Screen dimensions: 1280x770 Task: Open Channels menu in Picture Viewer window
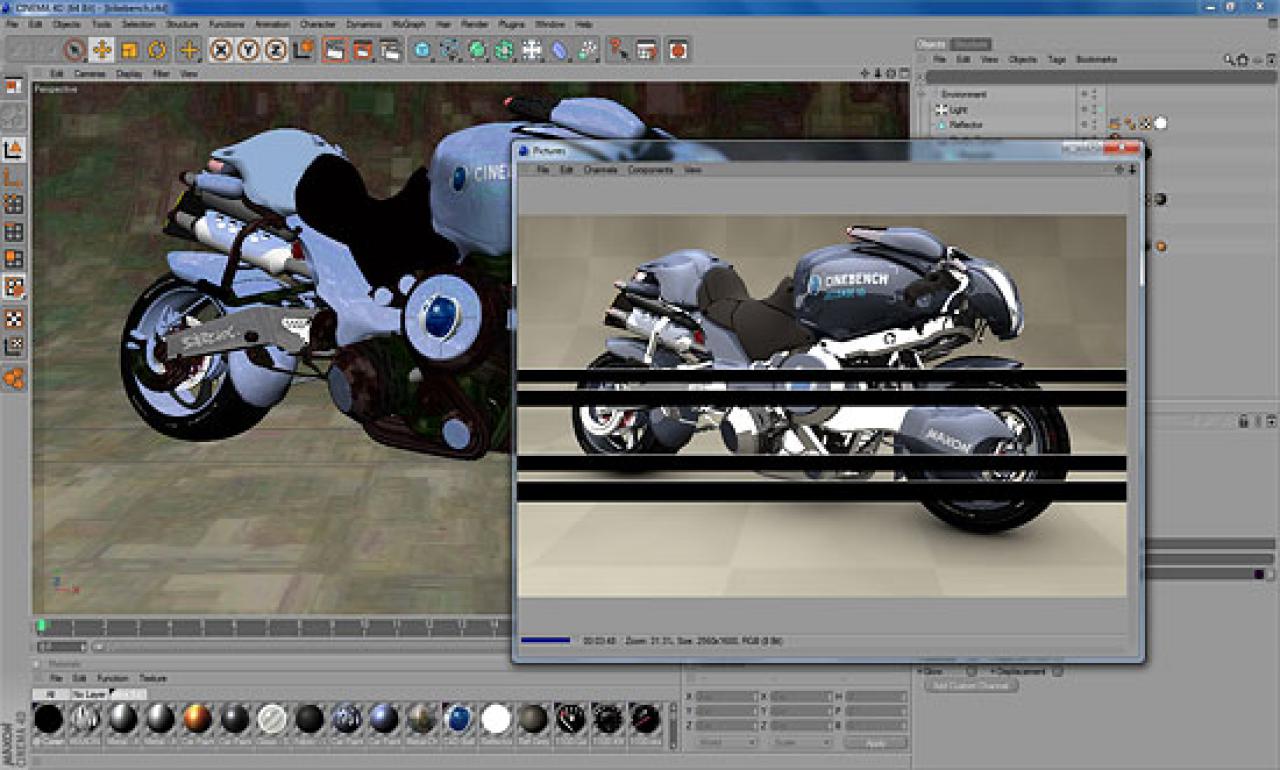[601, 170]
